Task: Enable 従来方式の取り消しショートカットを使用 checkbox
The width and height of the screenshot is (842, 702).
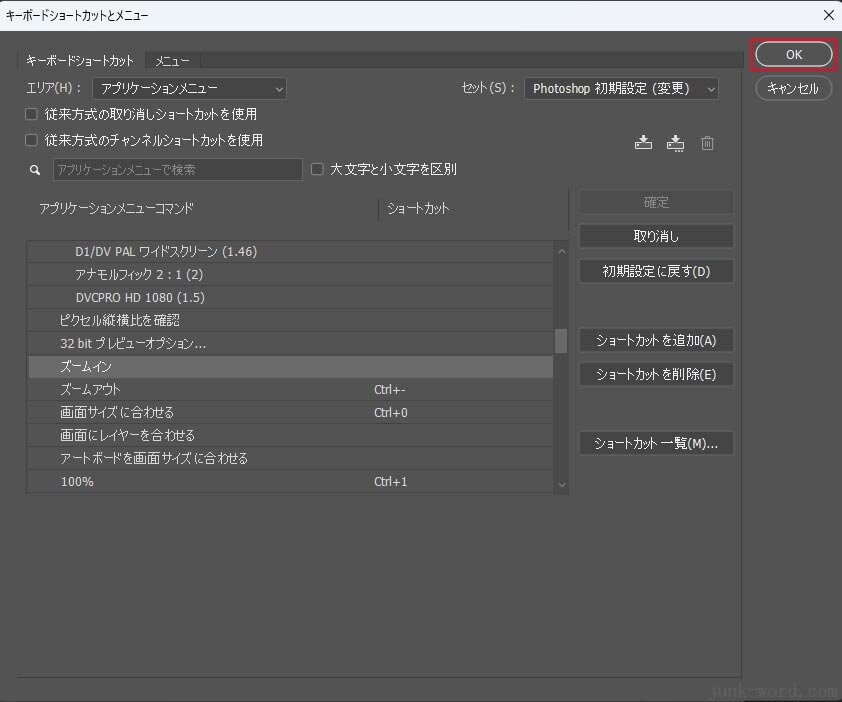Action: click(32, 114)
